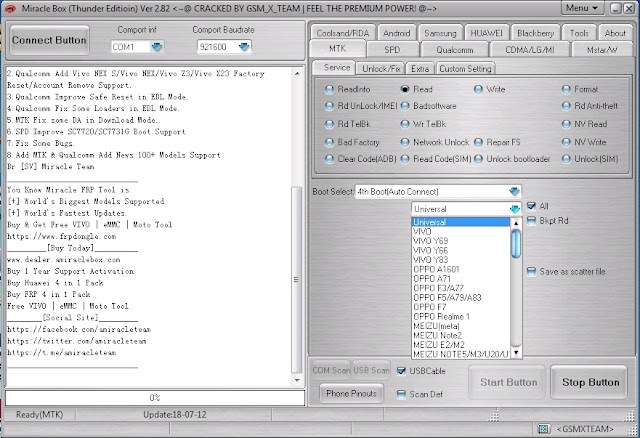
Task: Toggle the Bkpt Rd checkbox
Action: pos(531,221)
